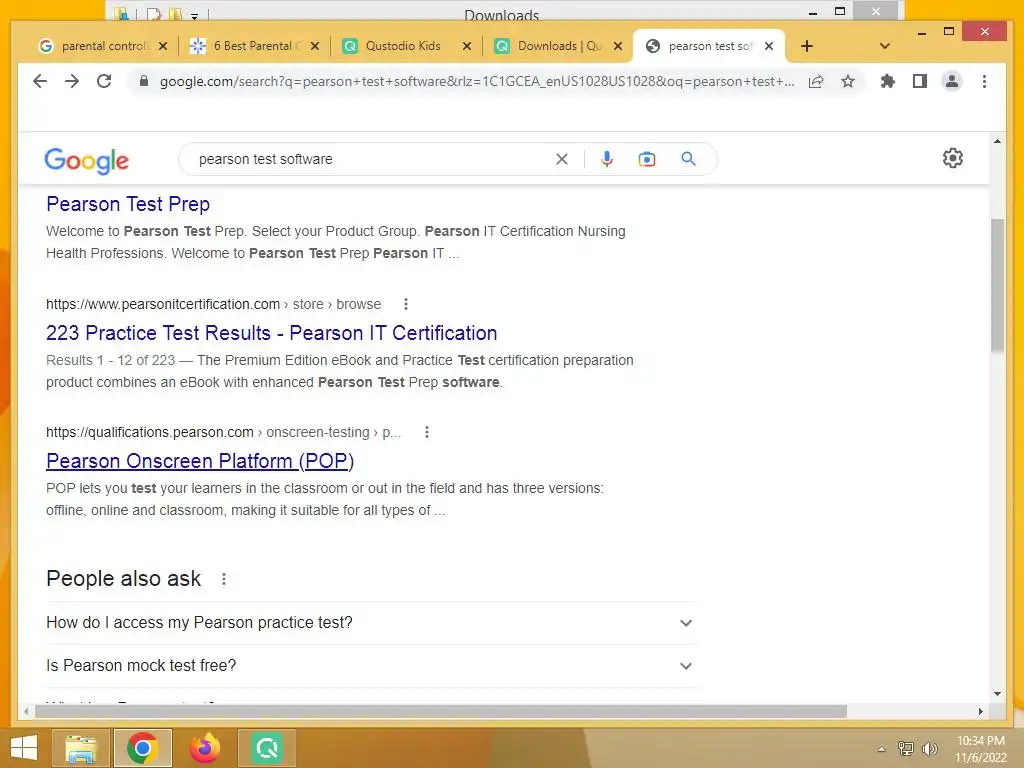Open volume control in system tray
This screenshot has width=1024, height=768.
coord(929,749)
